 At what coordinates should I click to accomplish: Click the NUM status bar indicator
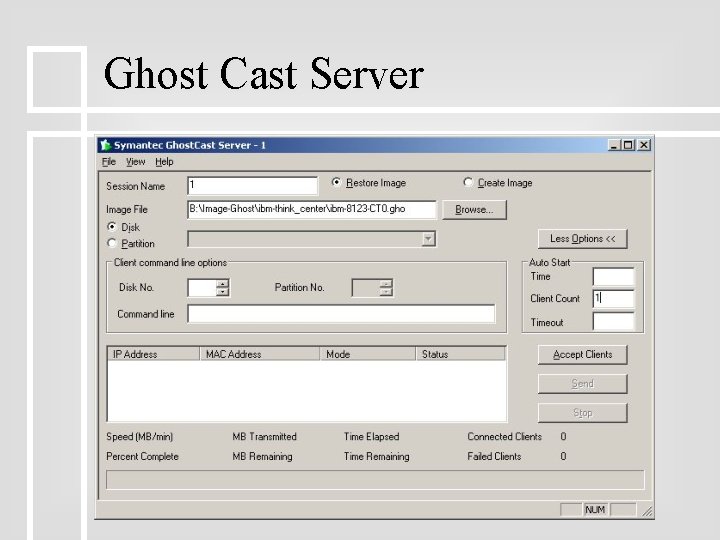pyautogui.click(x=595, y=510)
